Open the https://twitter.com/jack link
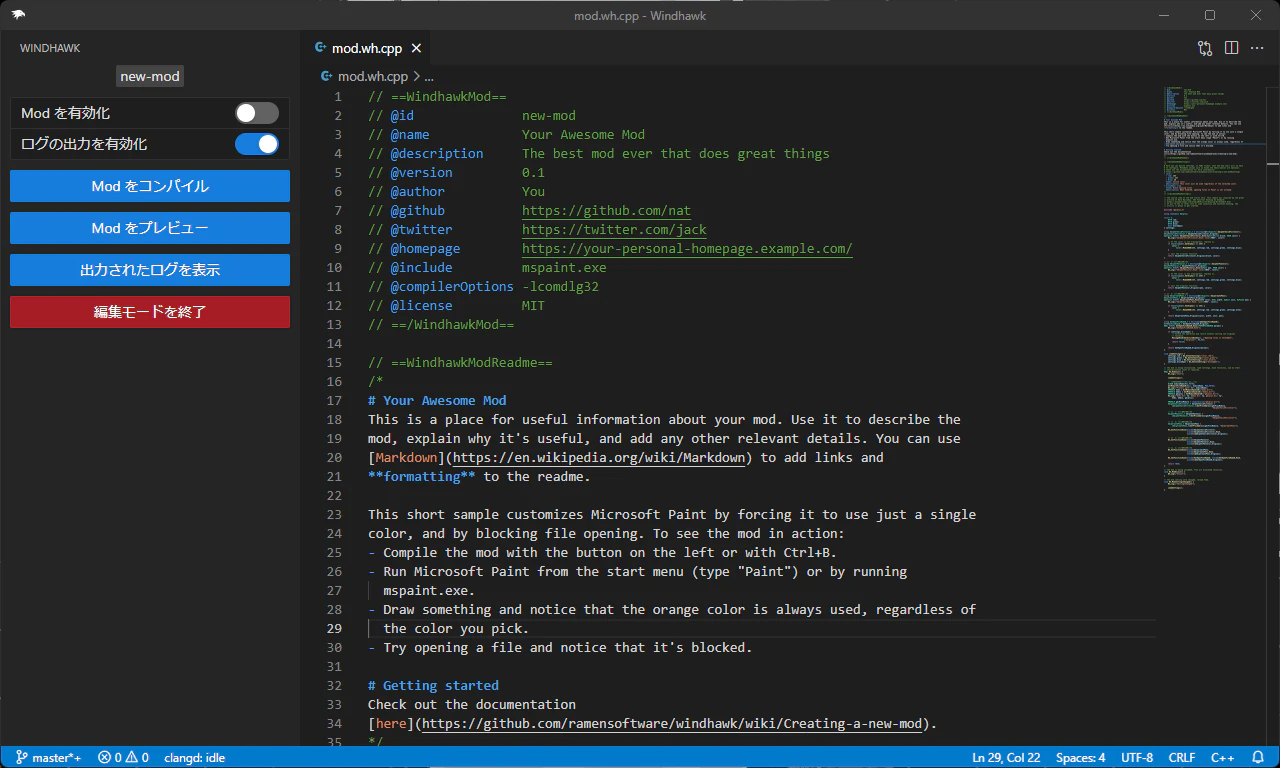 point(614,230)
